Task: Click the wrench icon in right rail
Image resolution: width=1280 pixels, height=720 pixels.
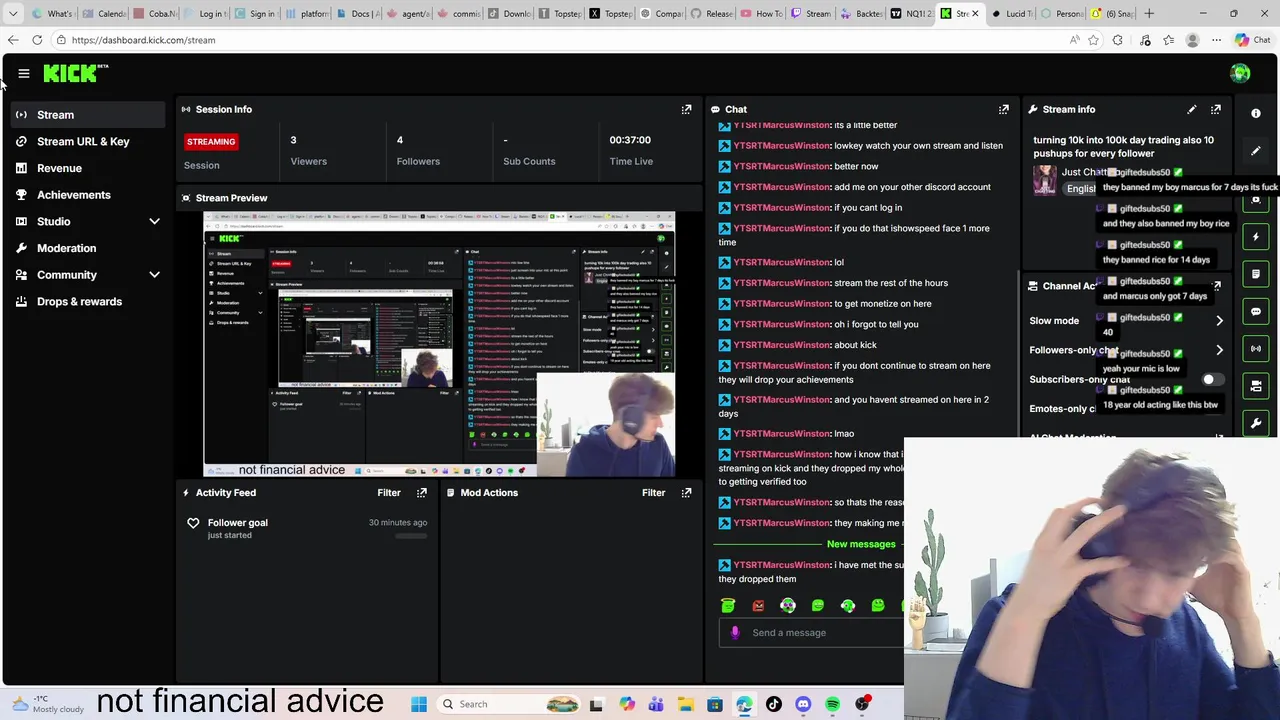Action: (x=1256, y=424)
